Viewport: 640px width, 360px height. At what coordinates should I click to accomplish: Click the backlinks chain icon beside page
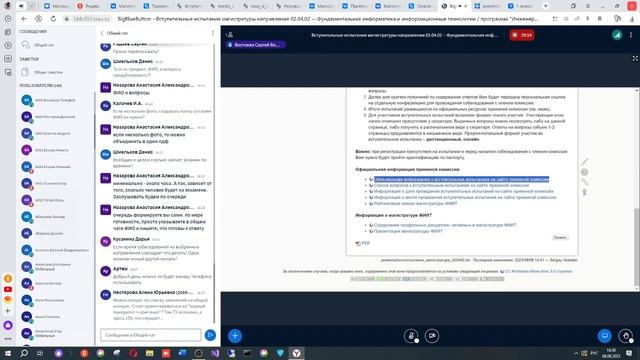click(584, 182)
